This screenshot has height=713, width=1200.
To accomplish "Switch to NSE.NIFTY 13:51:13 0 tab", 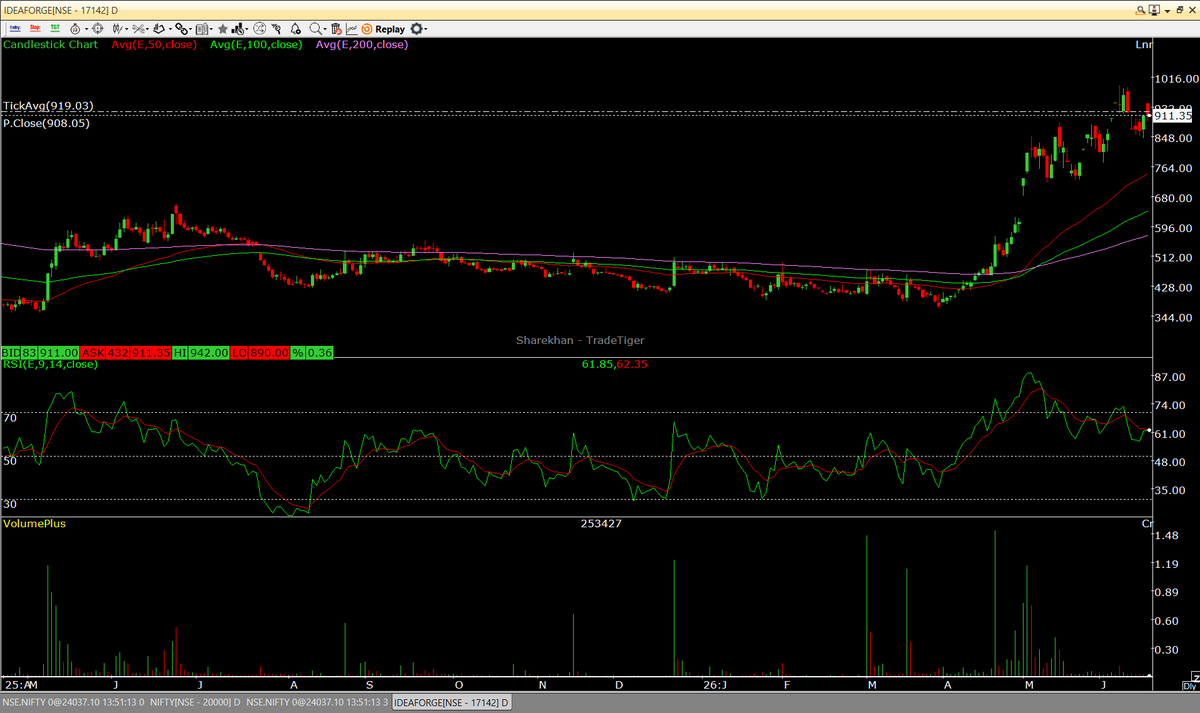I will (74, 703).
